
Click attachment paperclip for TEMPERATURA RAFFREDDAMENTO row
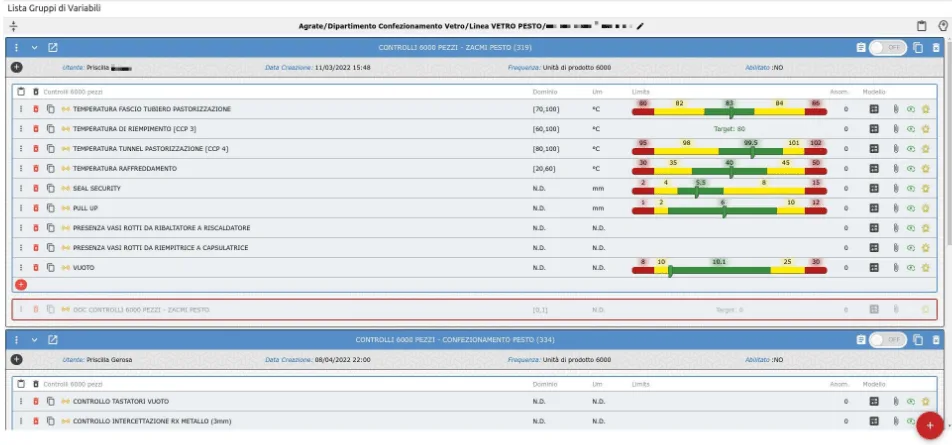pos(896,168)
